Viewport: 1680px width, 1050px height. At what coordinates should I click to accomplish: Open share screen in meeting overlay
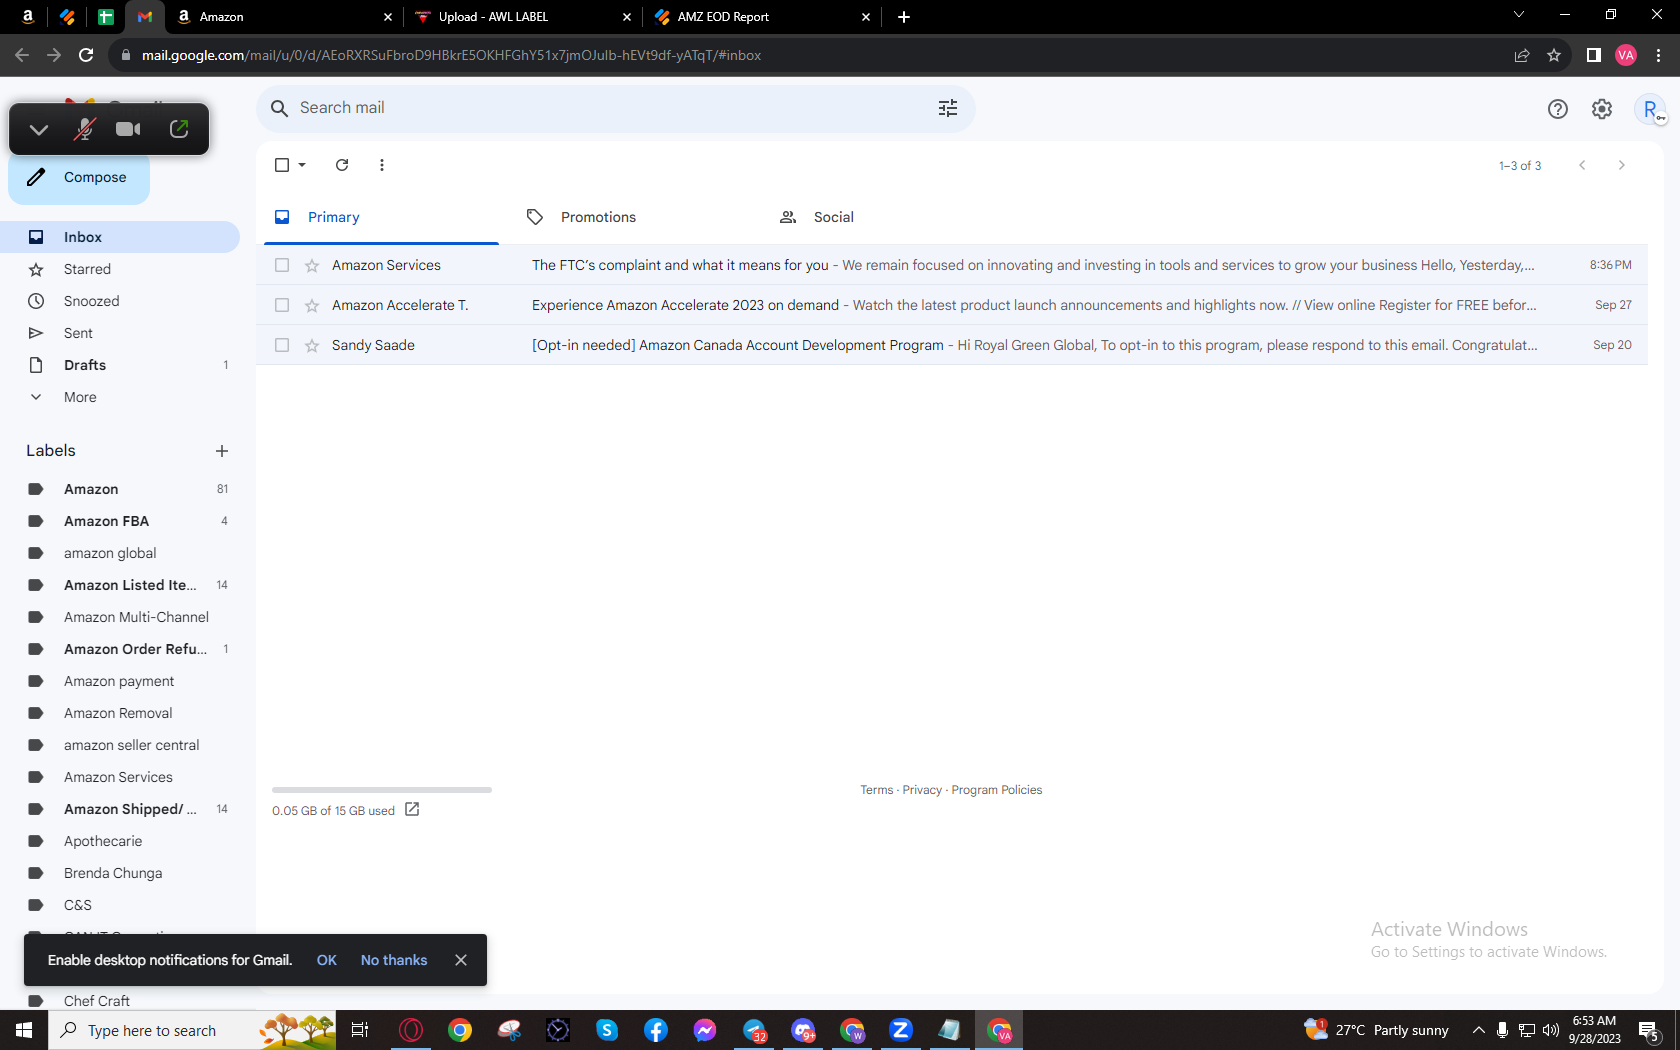pos(179,129)
